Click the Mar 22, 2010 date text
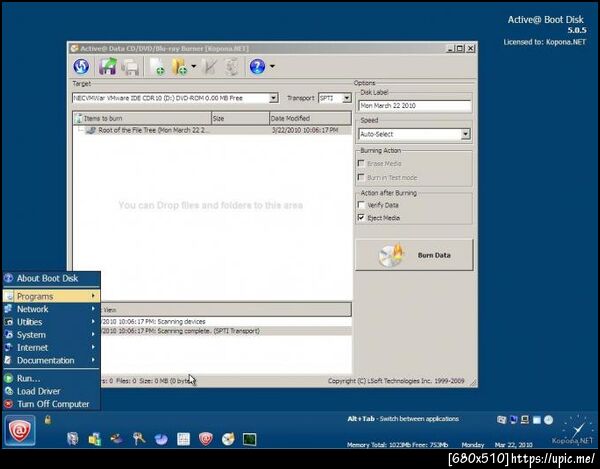 [x=514, y=445]
